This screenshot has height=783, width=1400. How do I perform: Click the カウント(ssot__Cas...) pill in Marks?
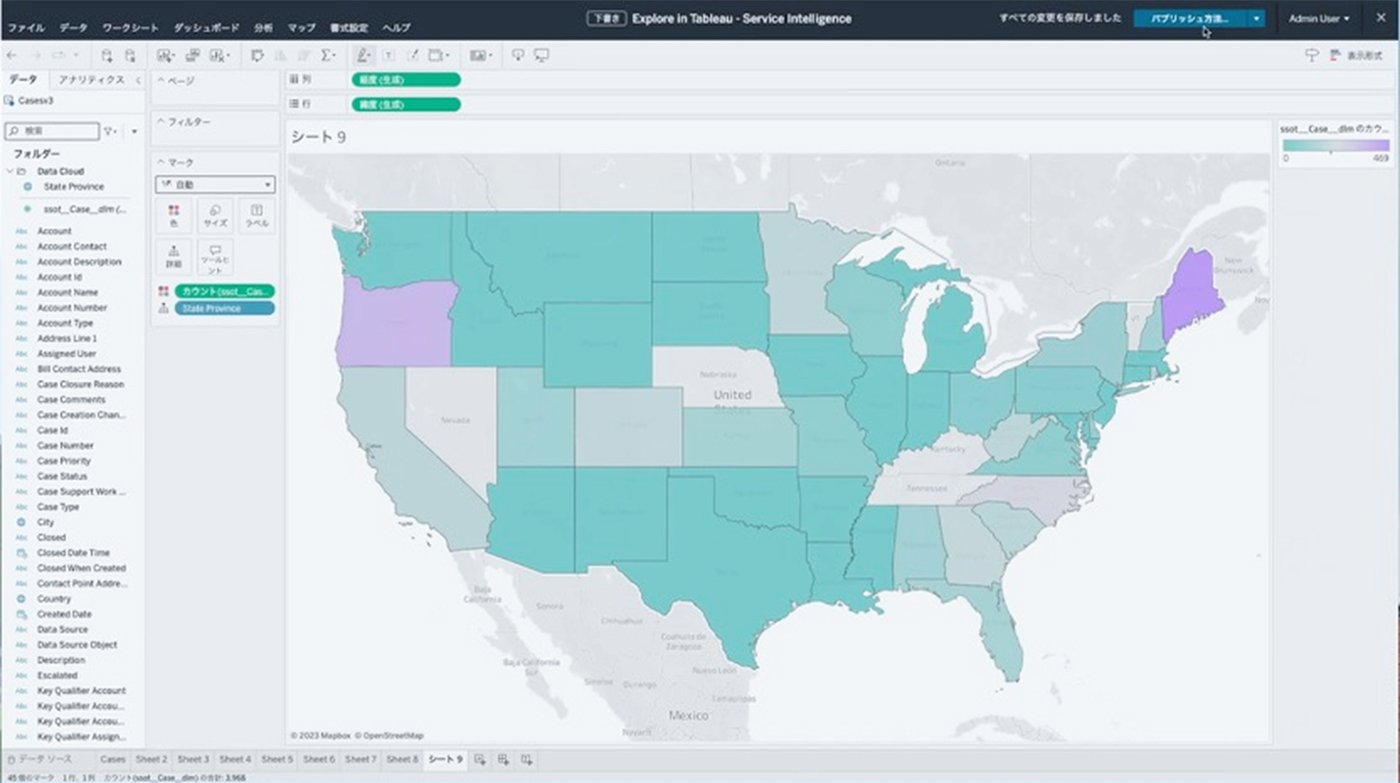tap(225, 291)
